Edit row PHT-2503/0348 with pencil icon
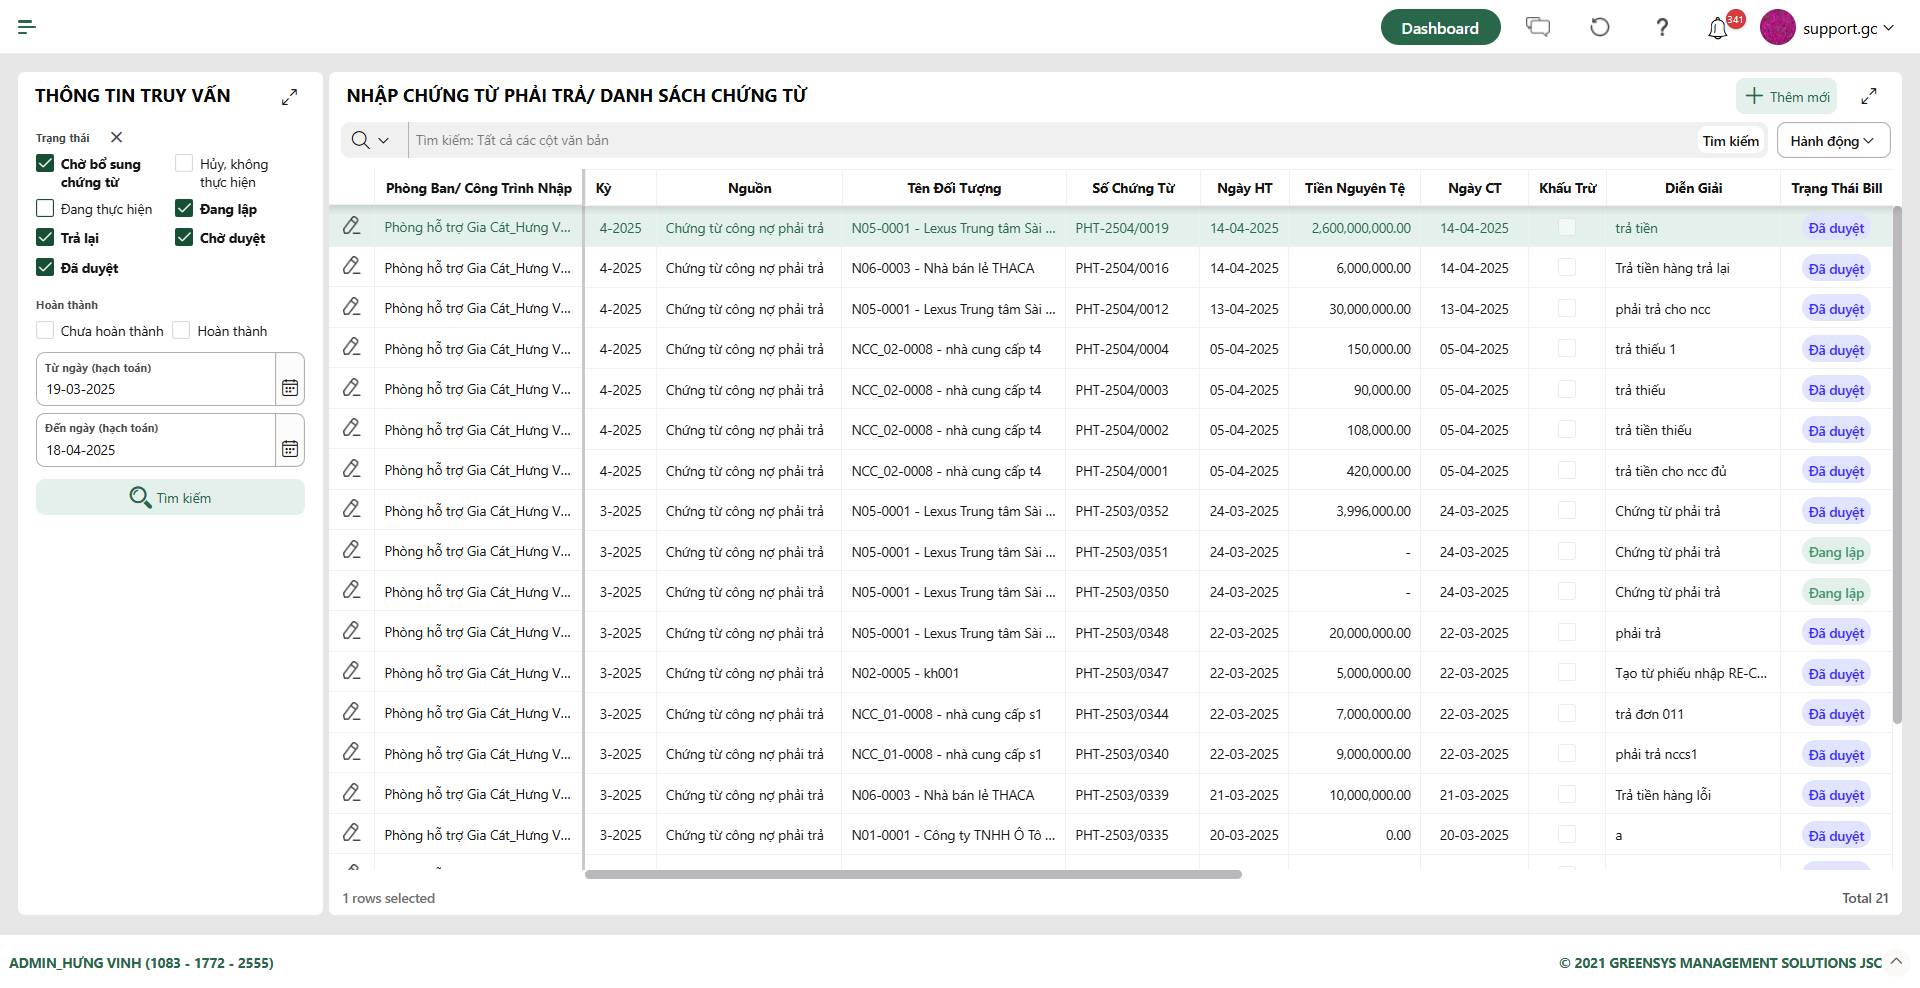1920x988 pixels. click(352, 631)
